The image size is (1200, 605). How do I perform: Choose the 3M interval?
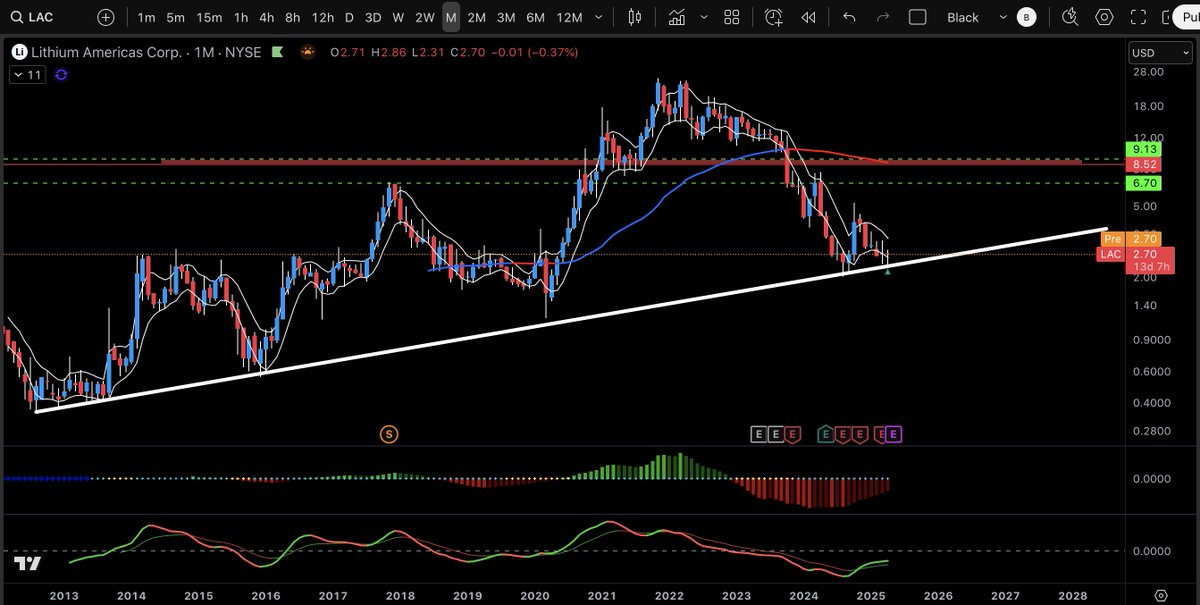tap(505, 17)
